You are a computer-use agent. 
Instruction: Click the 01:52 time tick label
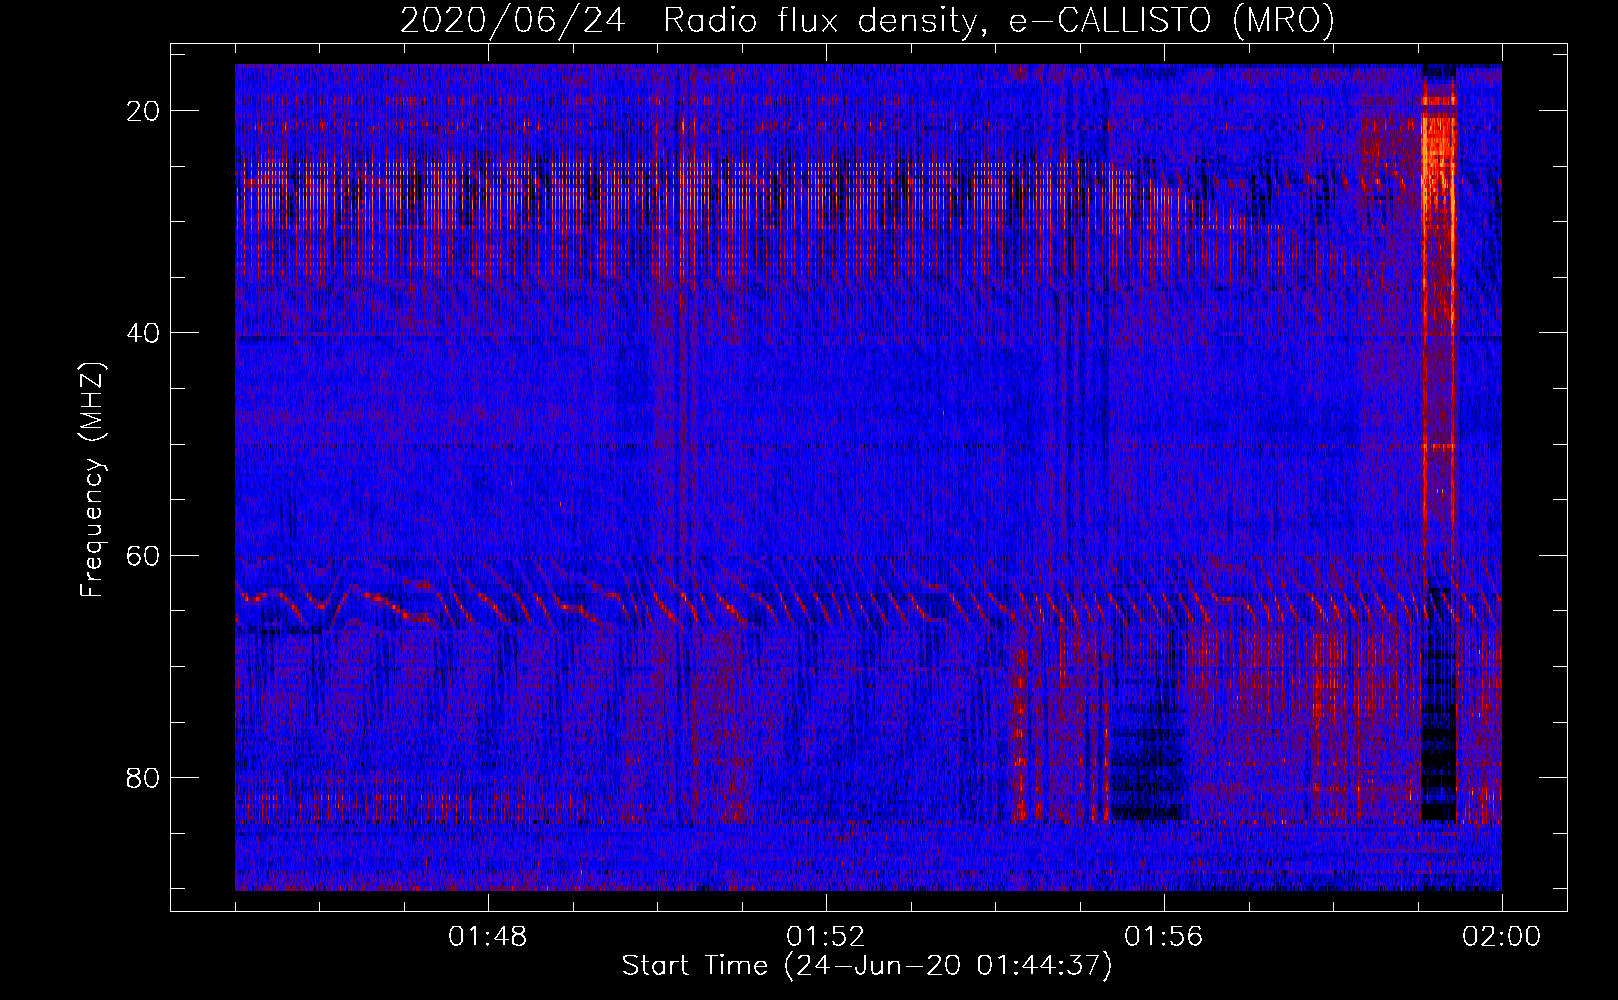[826, 937]
